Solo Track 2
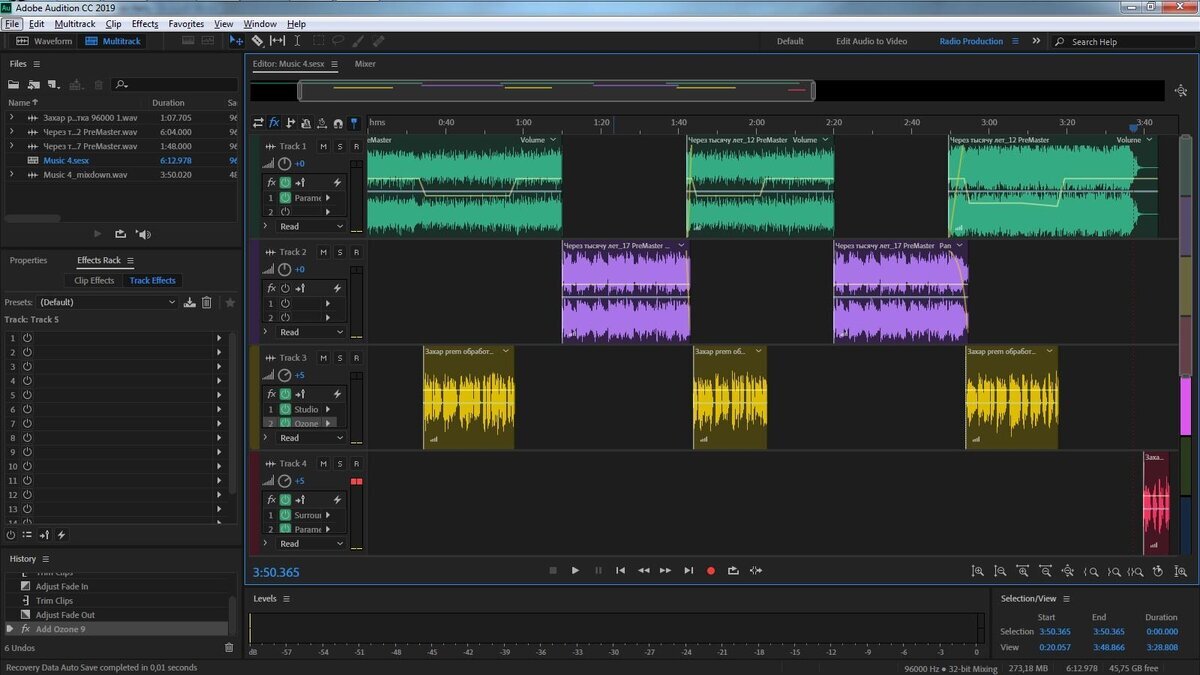1200x675 pixels. (340, 252)
